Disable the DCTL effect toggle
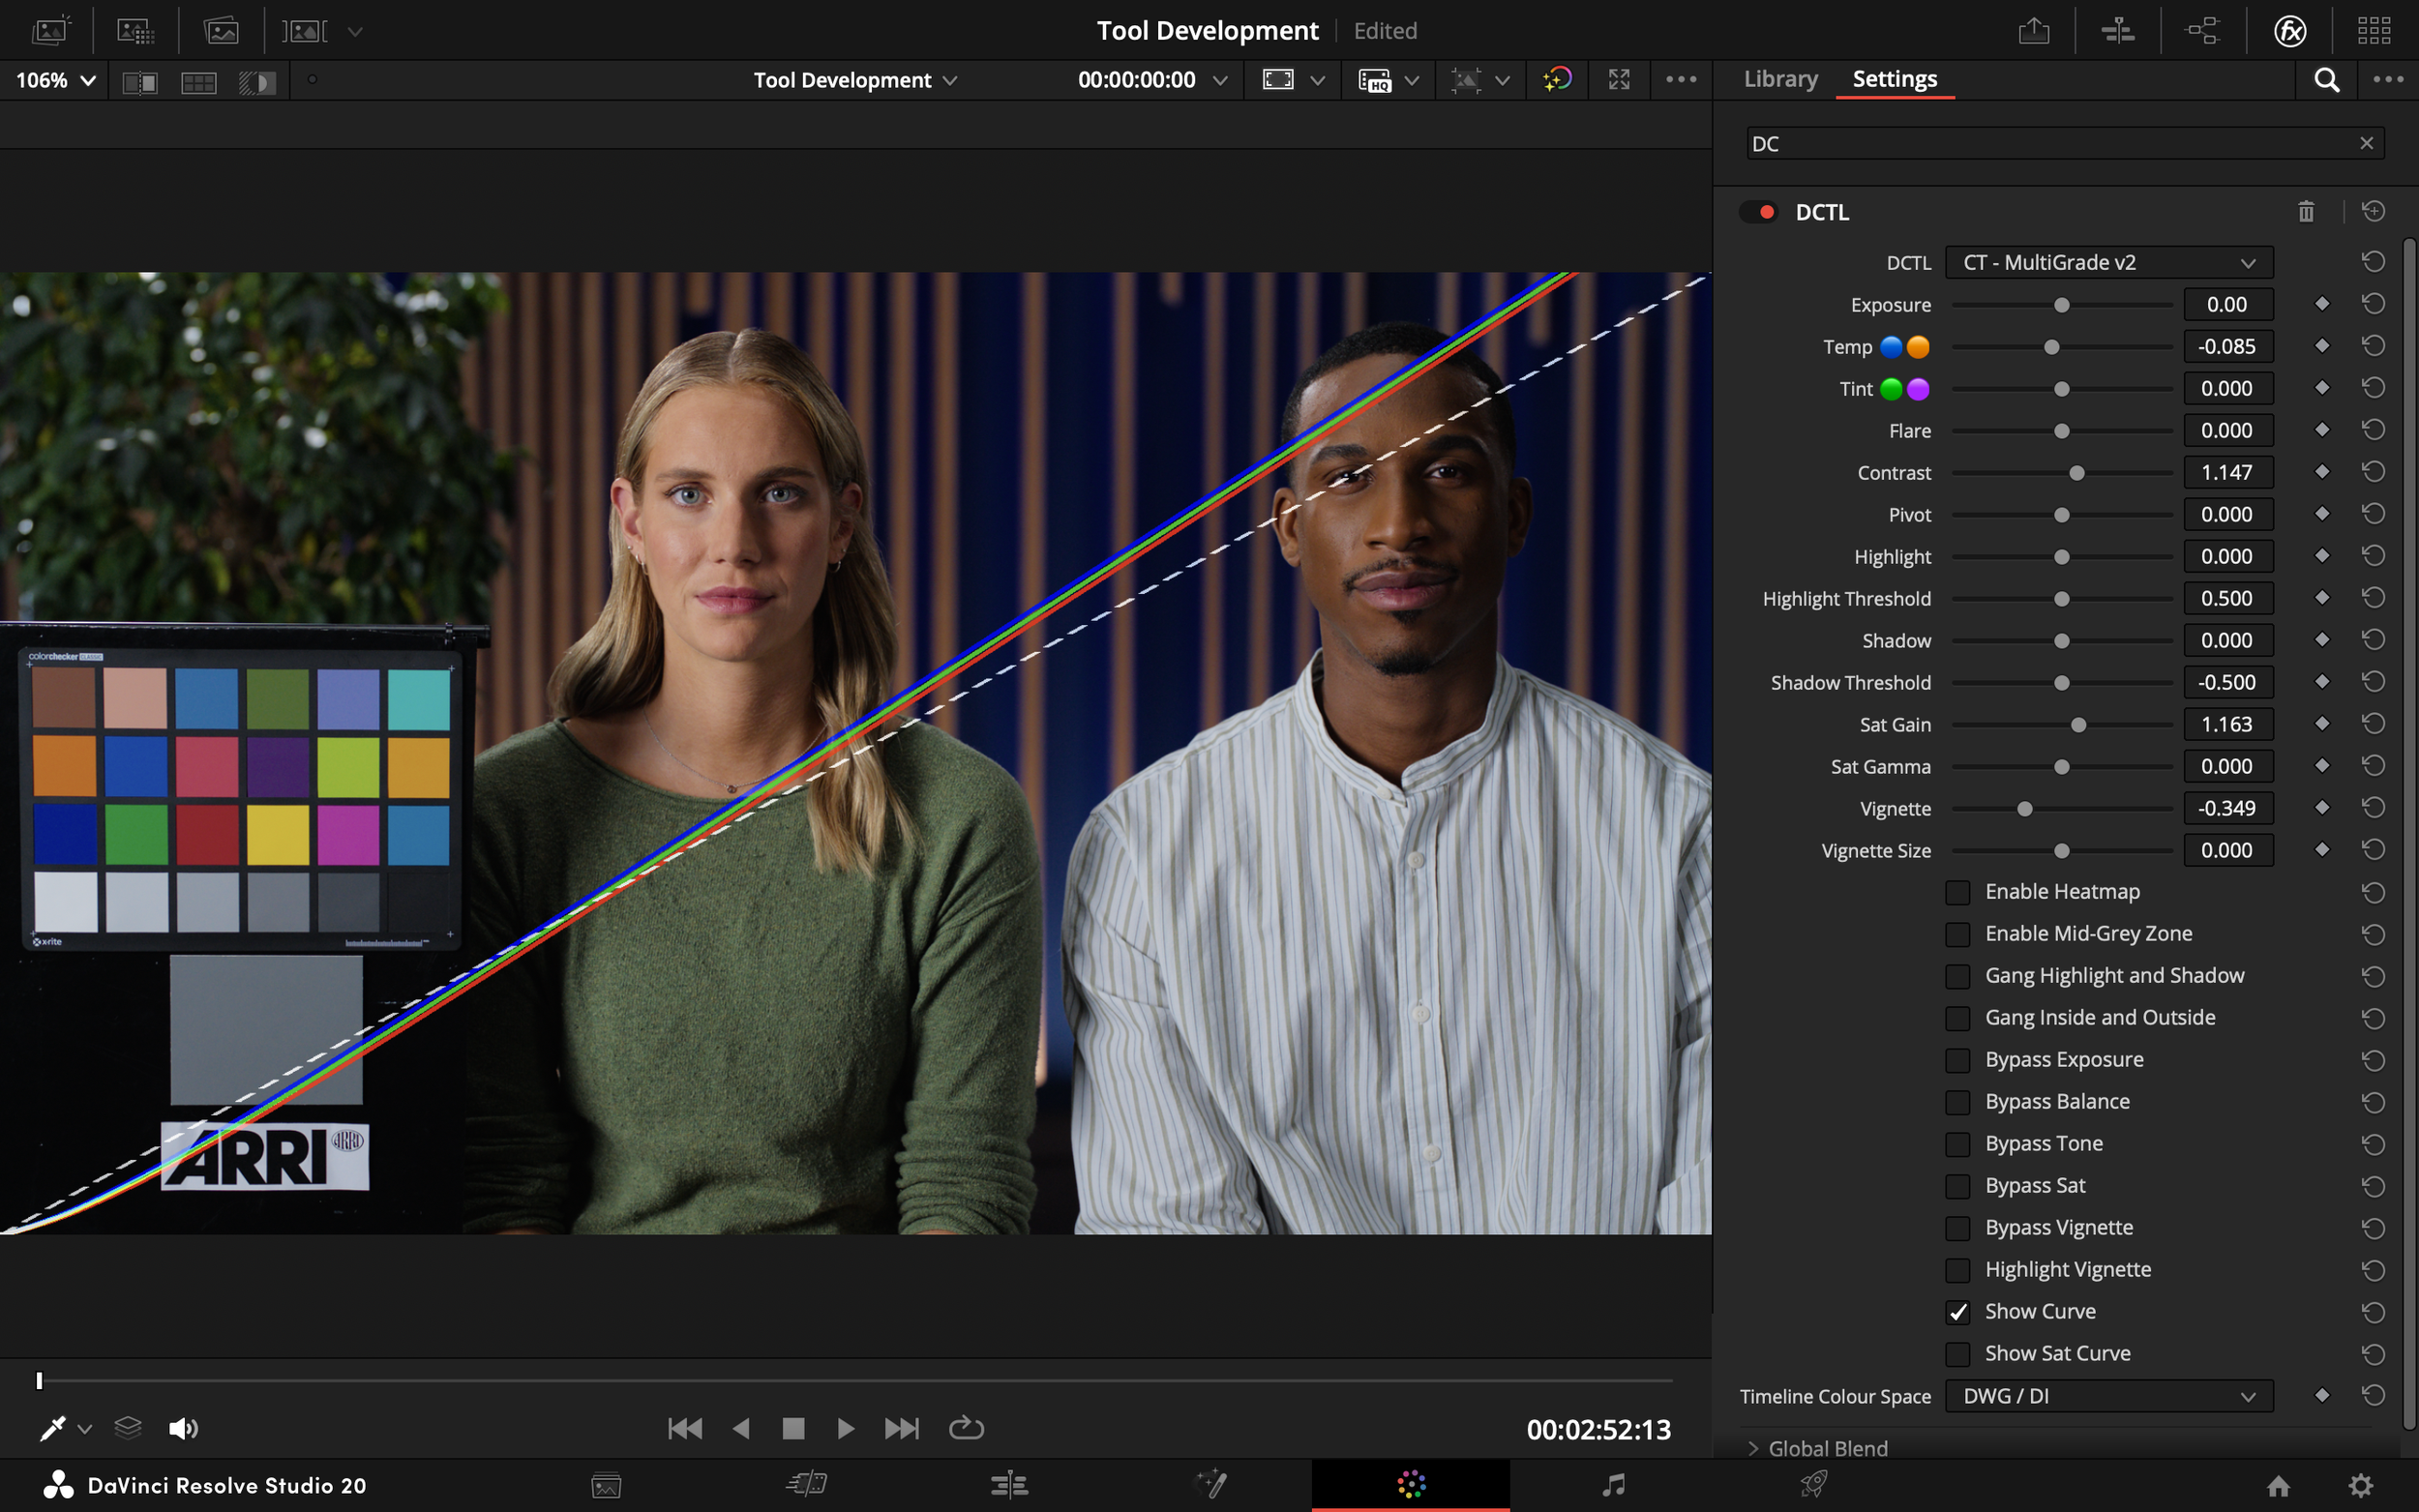This screenshot has height=1512, width=2419. tap(1759, 212)
